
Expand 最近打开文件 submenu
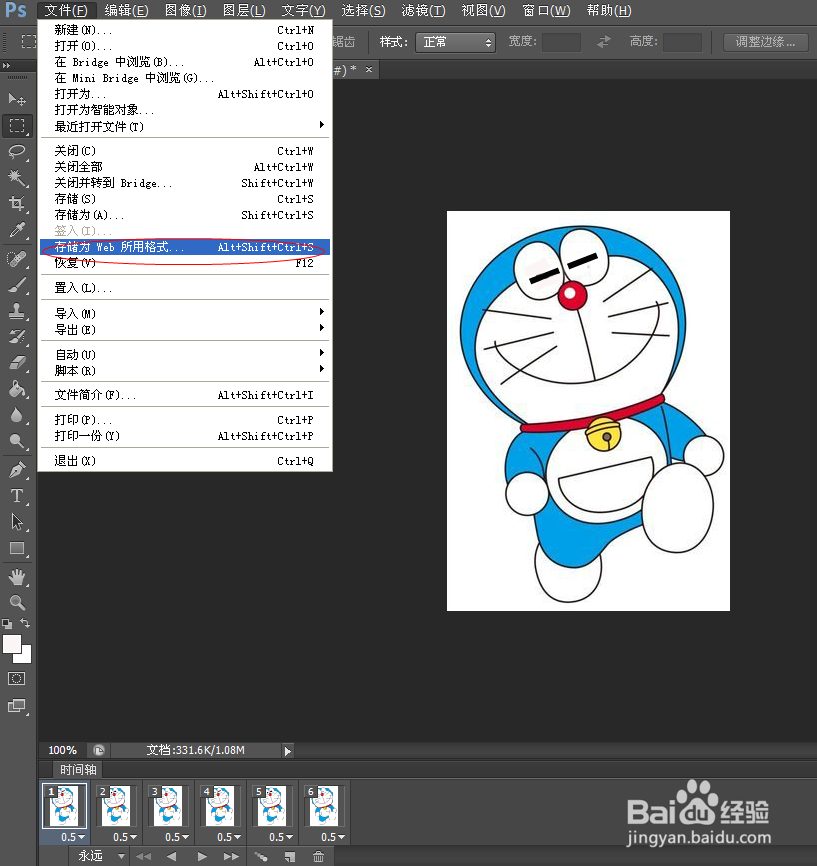pos(185,126)
